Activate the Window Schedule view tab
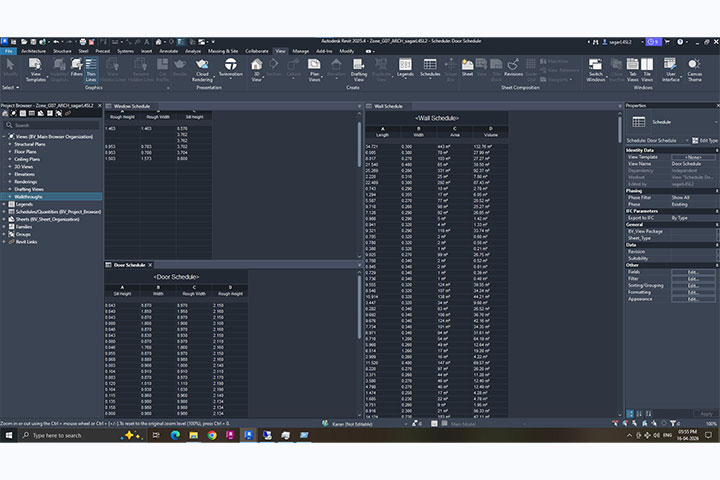The height and width of the screenshot is (480, 720). tap(131, 106)
